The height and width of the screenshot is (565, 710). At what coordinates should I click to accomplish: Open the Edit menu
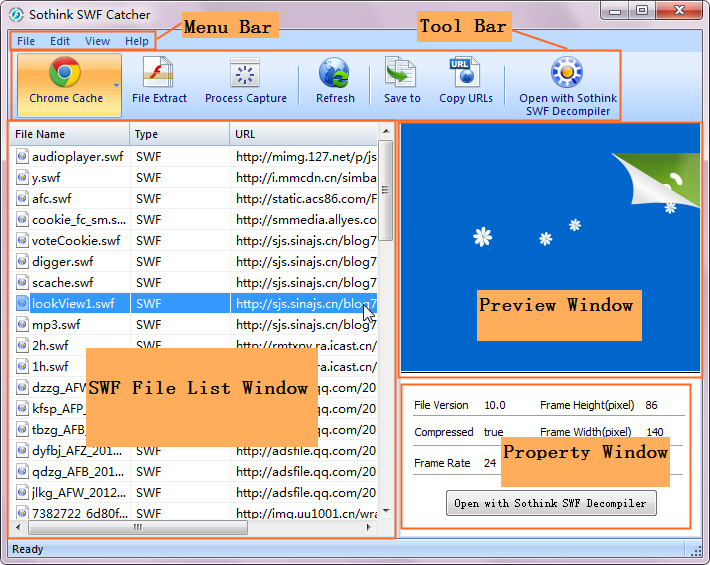tap(60, 41)
